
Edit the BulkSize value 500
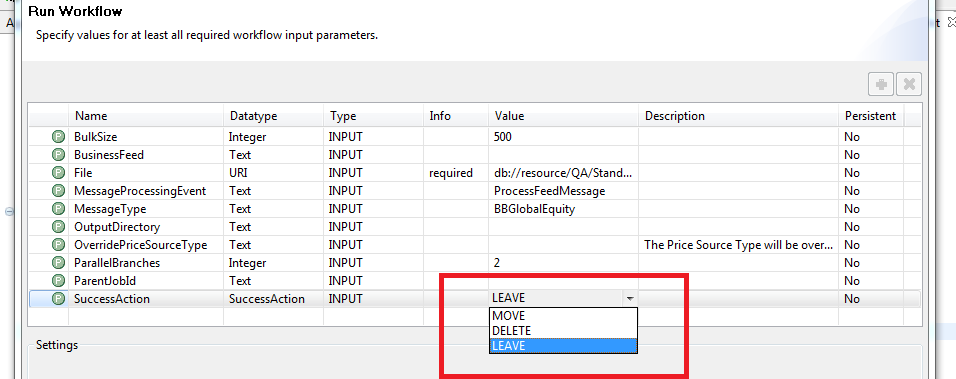click(563, 137)
